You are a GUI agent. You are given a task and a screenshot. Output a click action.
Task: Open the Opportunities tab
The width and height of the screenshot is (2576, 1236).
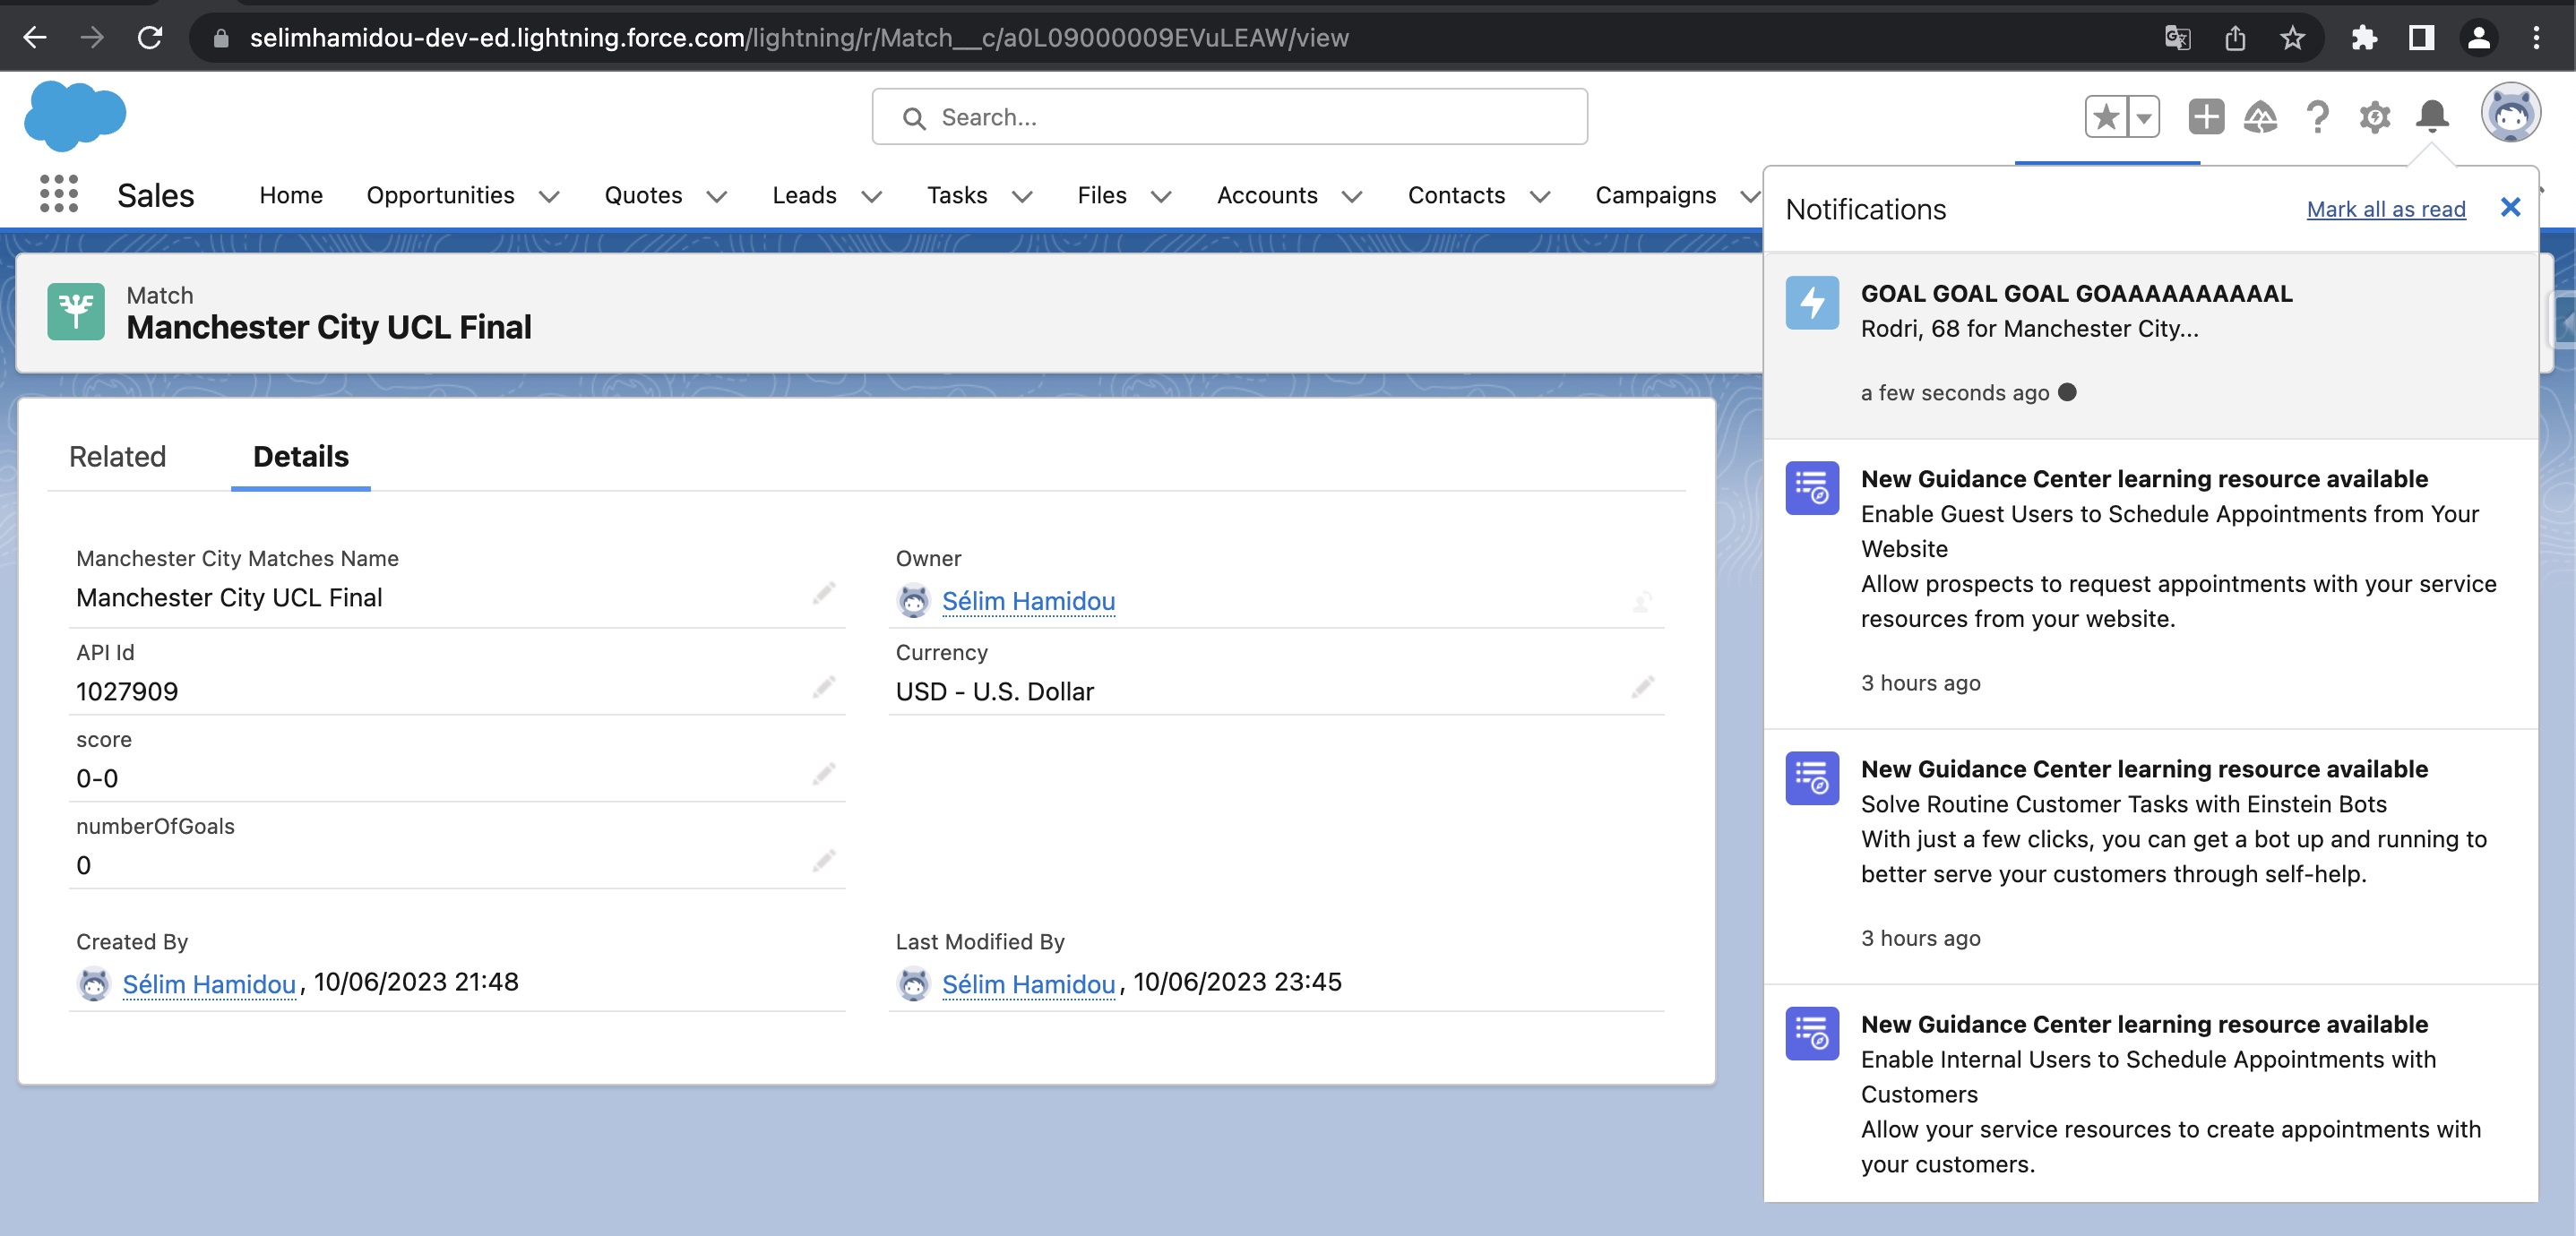(x=440, y=195)
